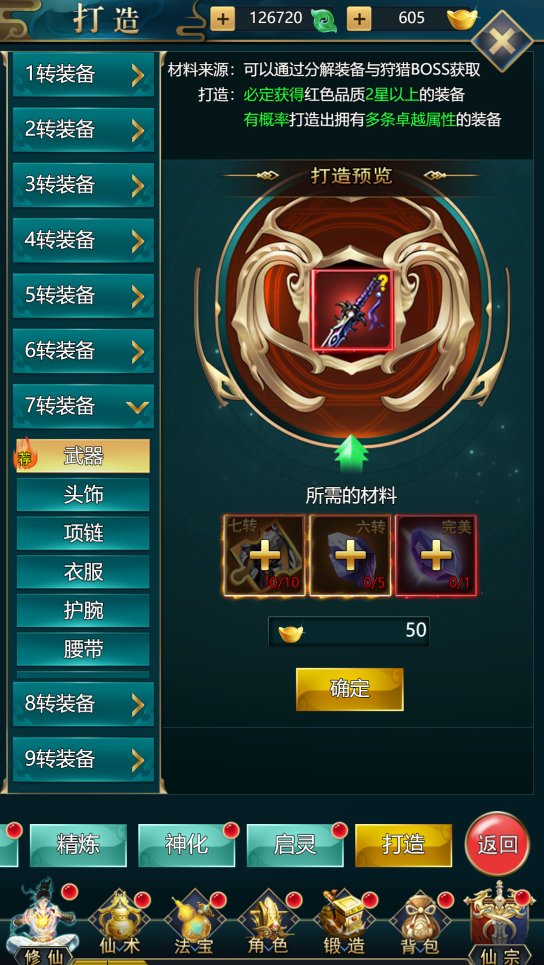Expand the 9转装备 category

(x=84, y=759)
